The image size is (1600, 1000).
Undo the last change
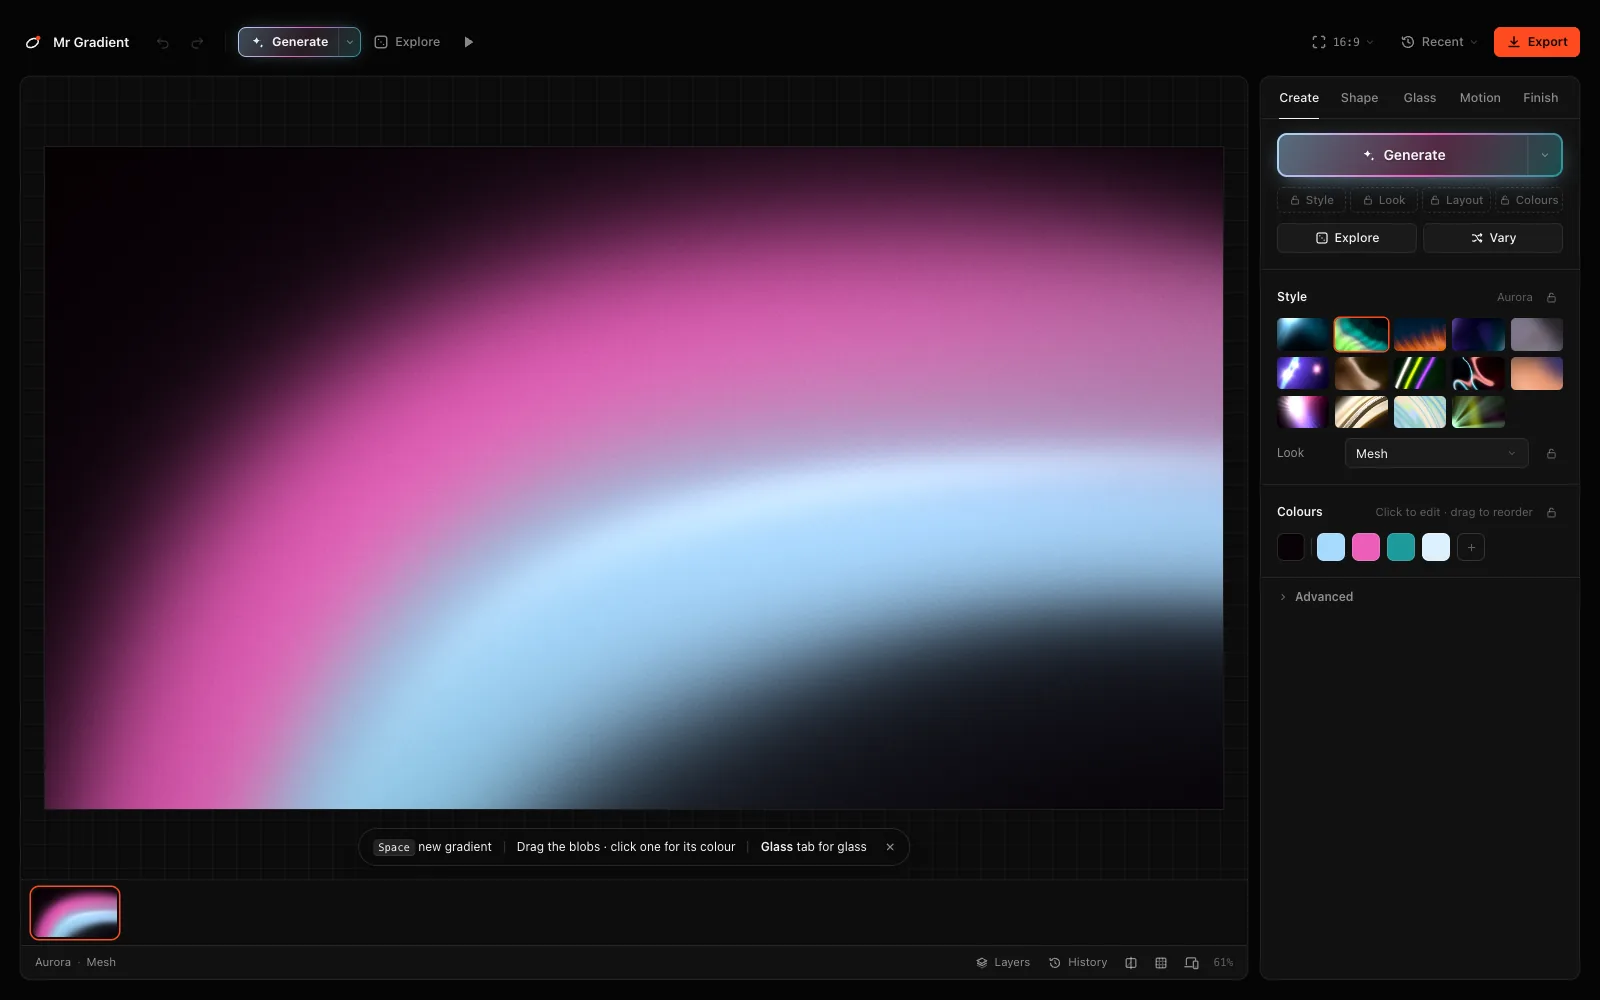[163, 42]
